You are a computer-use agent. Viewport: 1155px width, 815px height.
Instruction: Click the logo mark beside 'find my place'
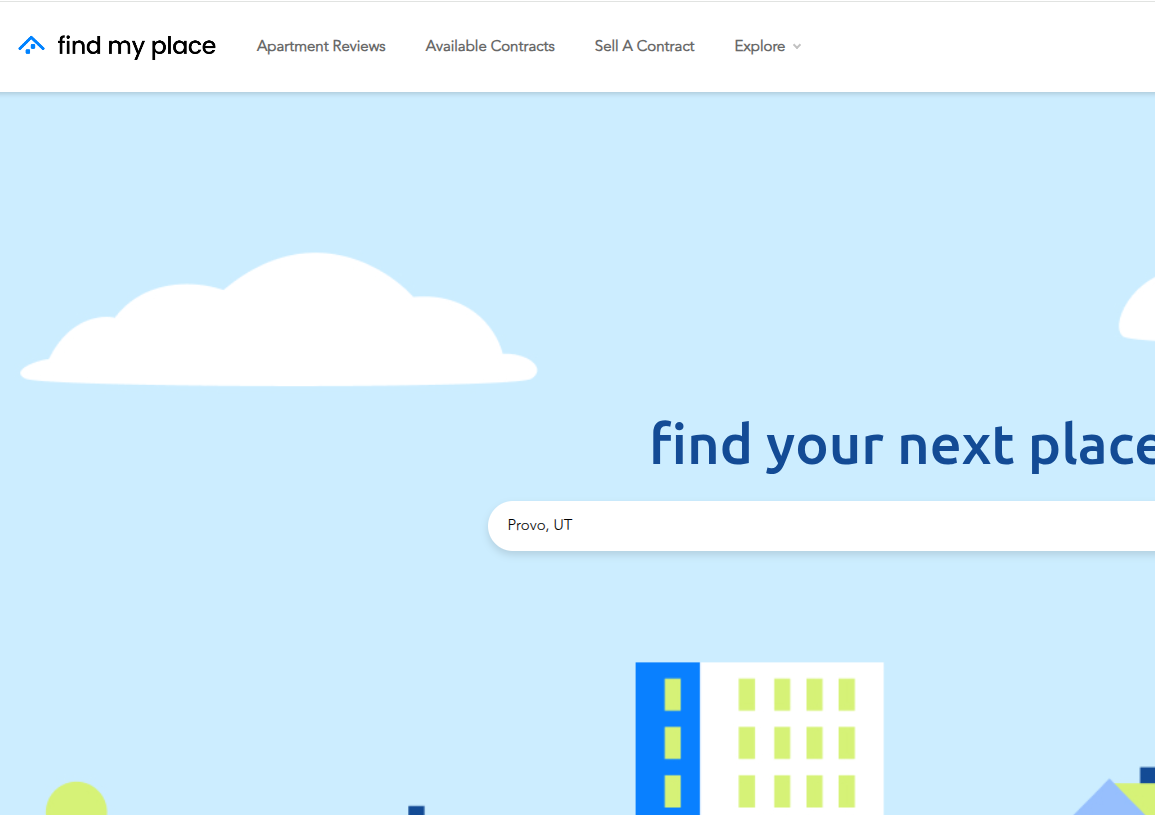point(31,45)
